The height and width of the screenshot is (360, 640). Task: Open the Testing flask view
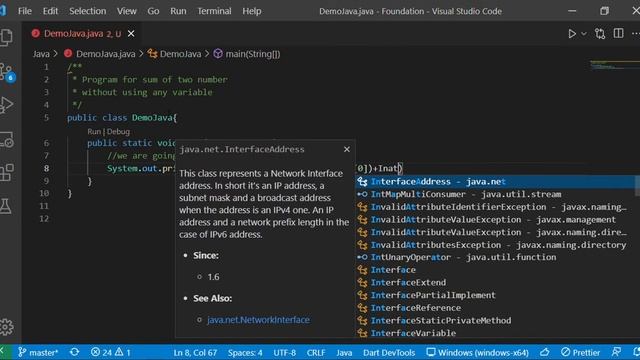[6, 206]
